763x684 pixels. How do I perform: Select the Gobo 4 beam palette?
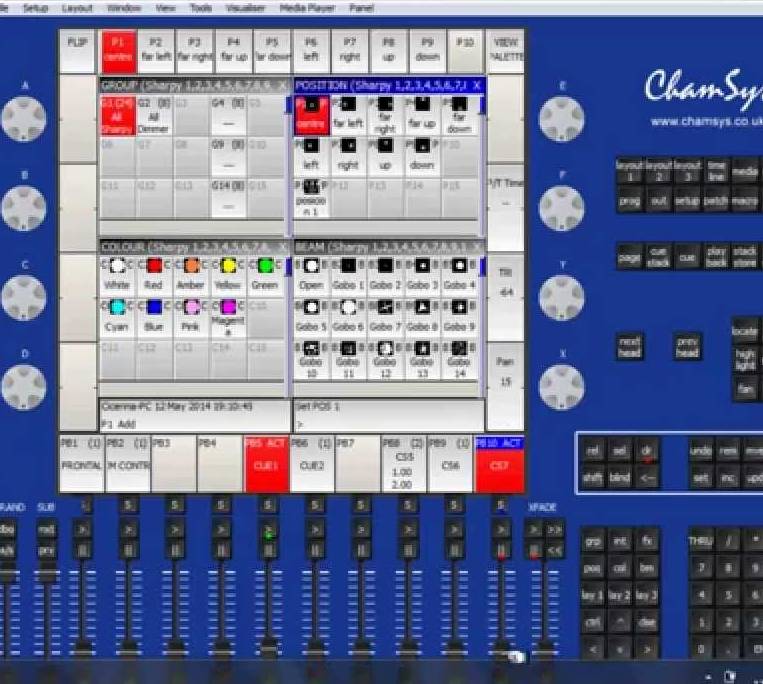(x=459, y=275)
